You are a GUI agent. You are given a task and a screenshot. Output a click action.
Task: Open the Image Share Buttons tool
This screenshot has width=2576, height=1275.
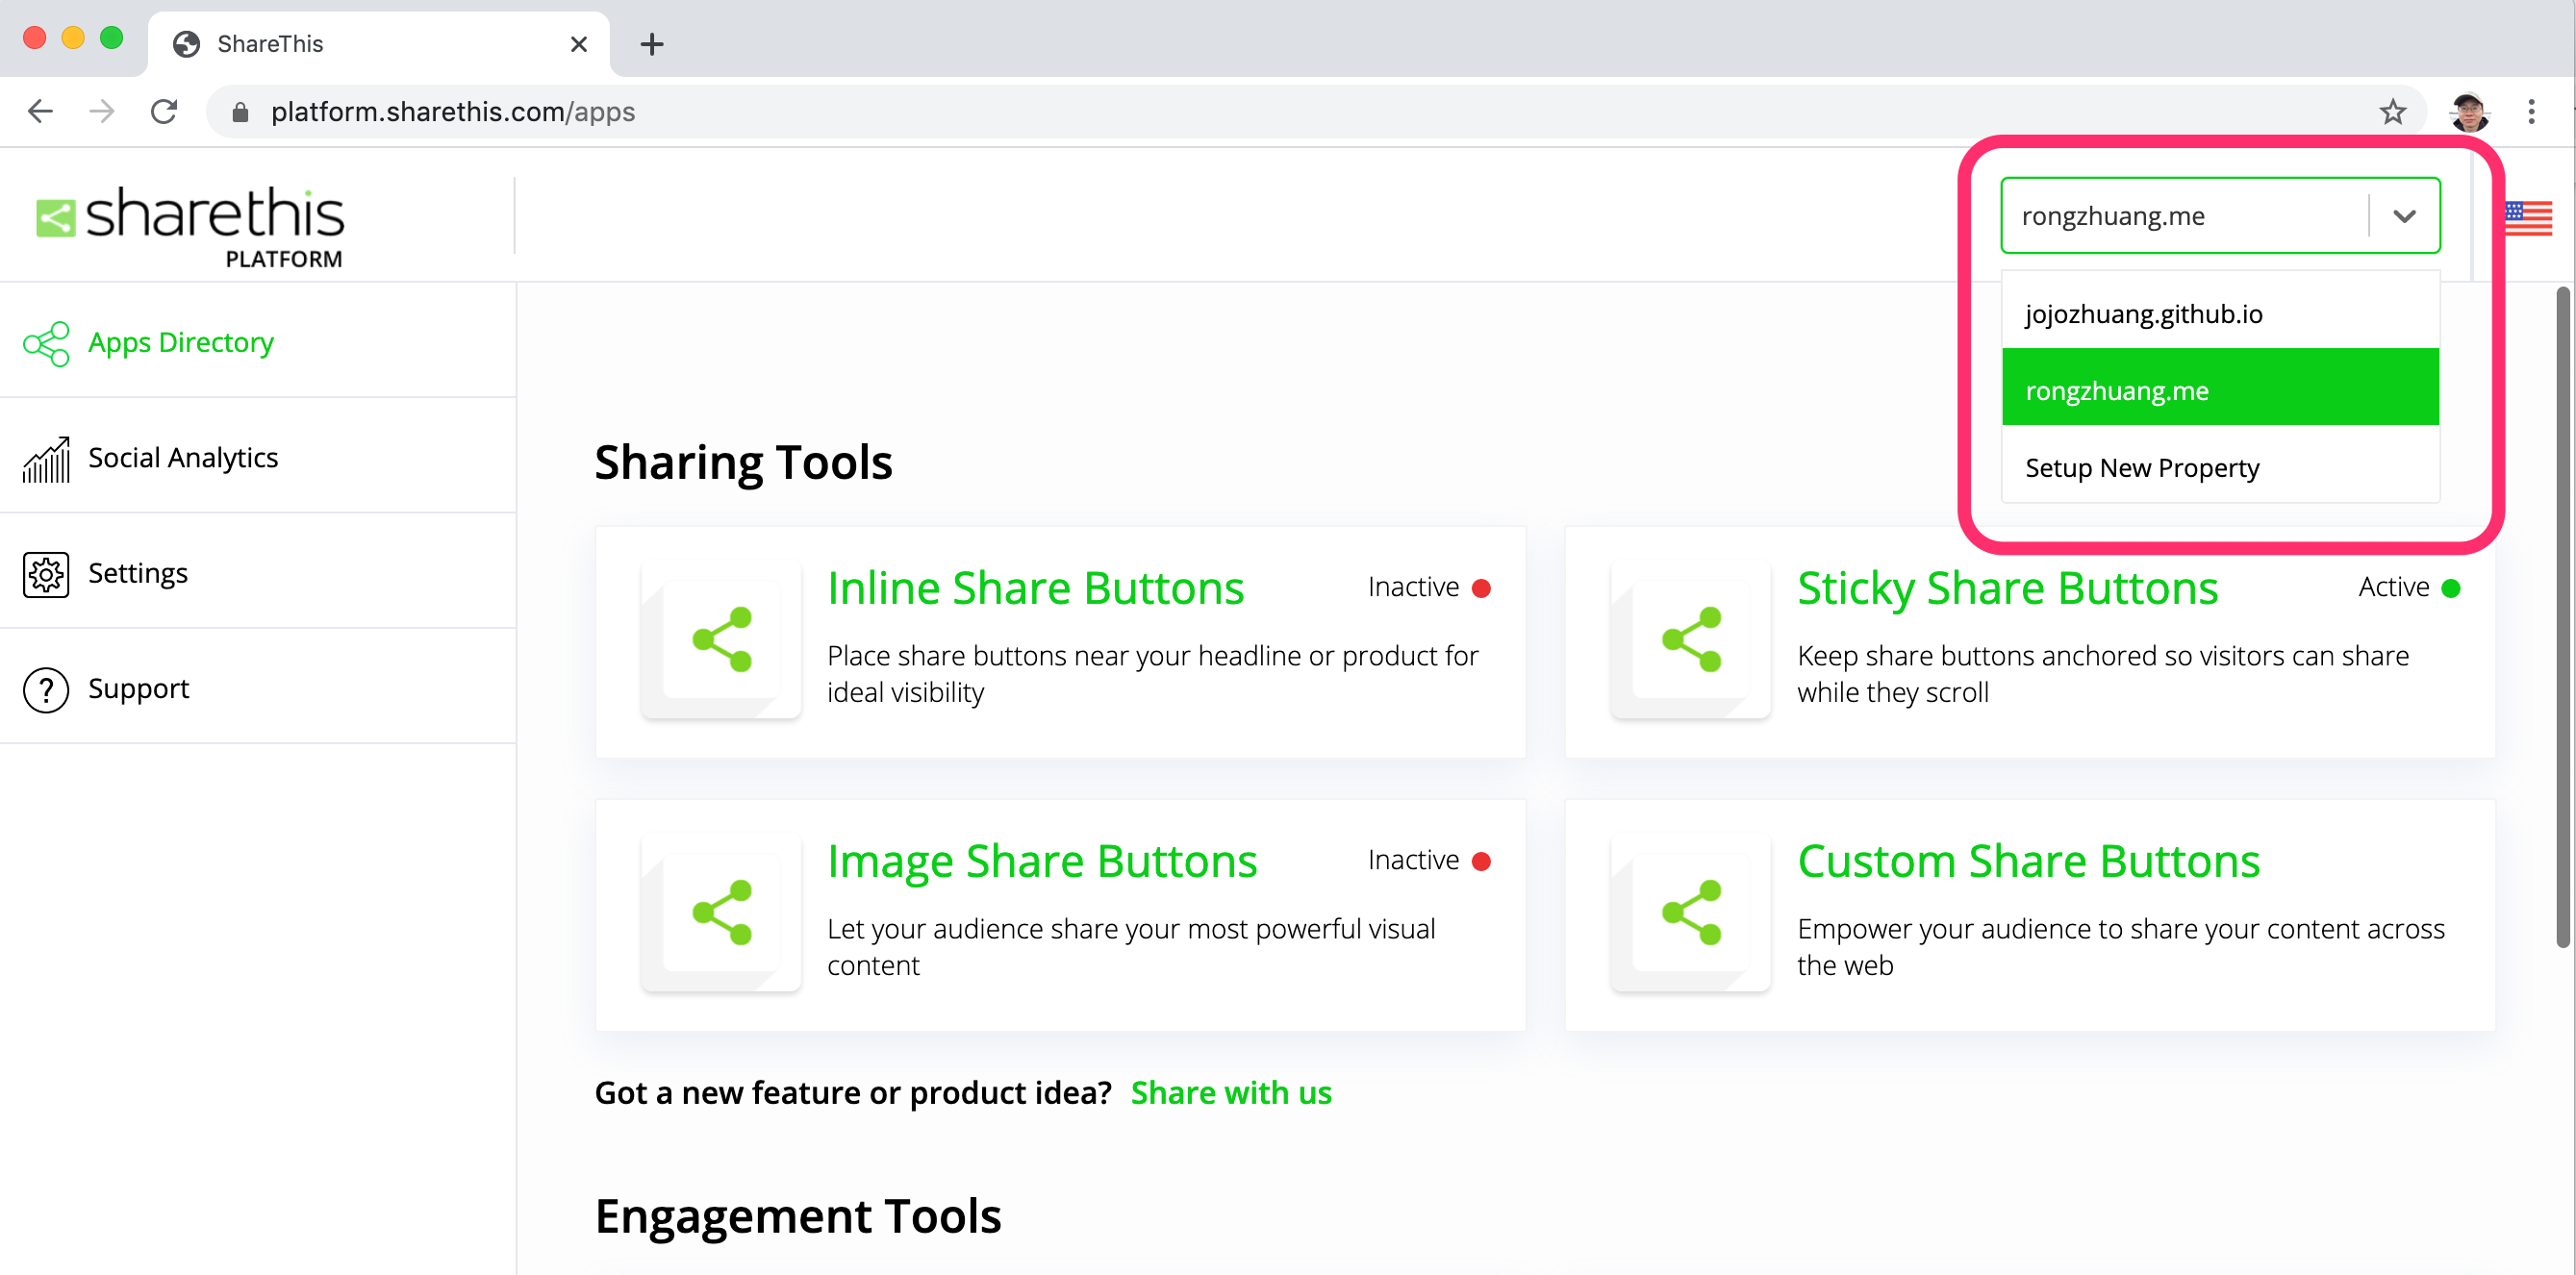pyautogui.click(x=1042, y=861)
